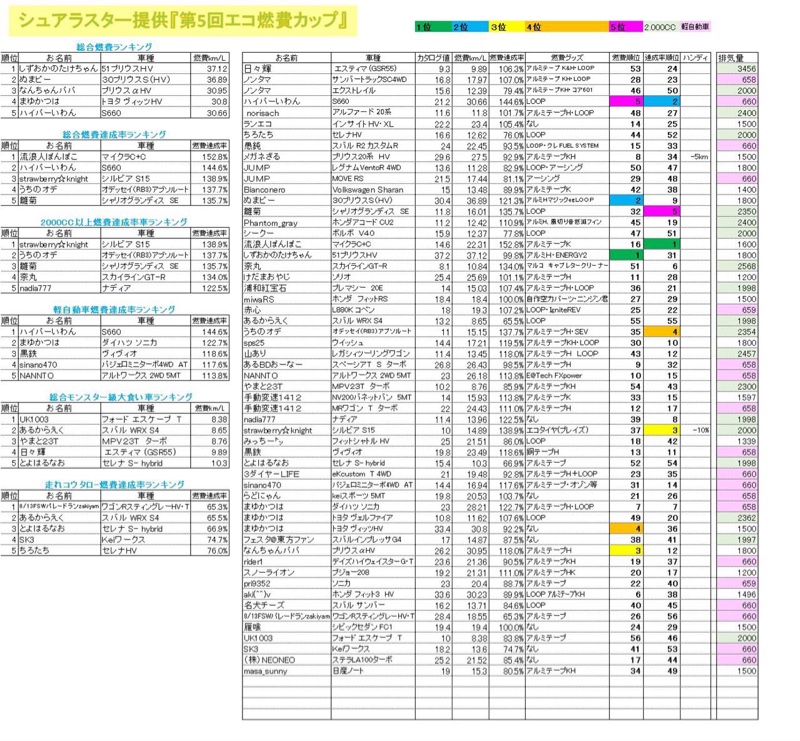The height and width of the screenshot is (741, 800).
Task: Select the ランエコ name cell
Action: click(x=287, y=124)
